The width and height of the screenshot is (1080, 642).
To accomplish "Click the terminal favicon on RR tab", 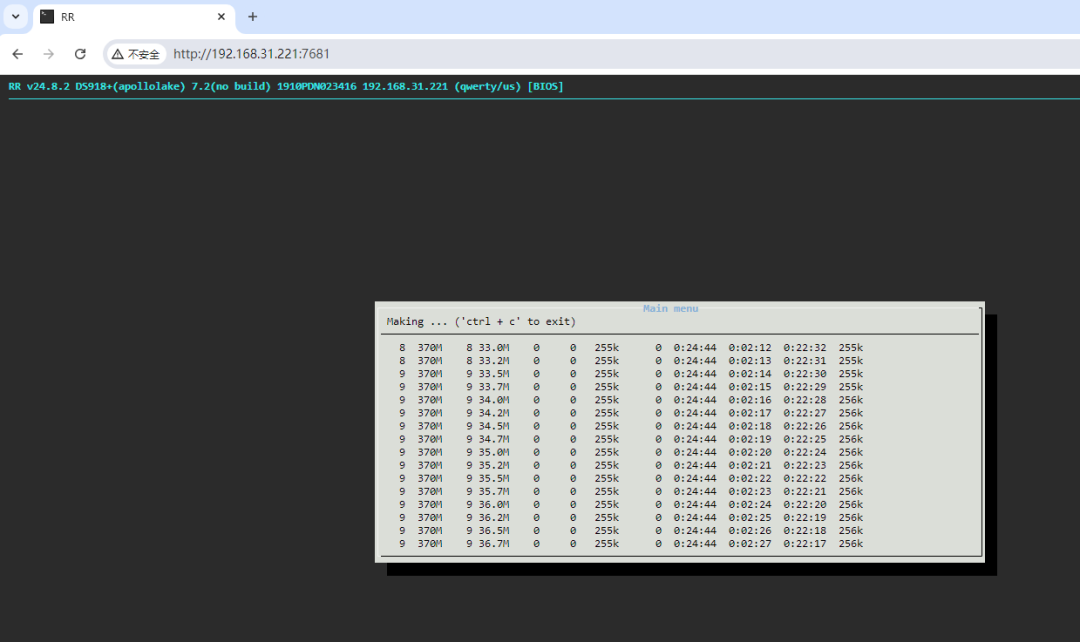I will (x=47, y=17).
